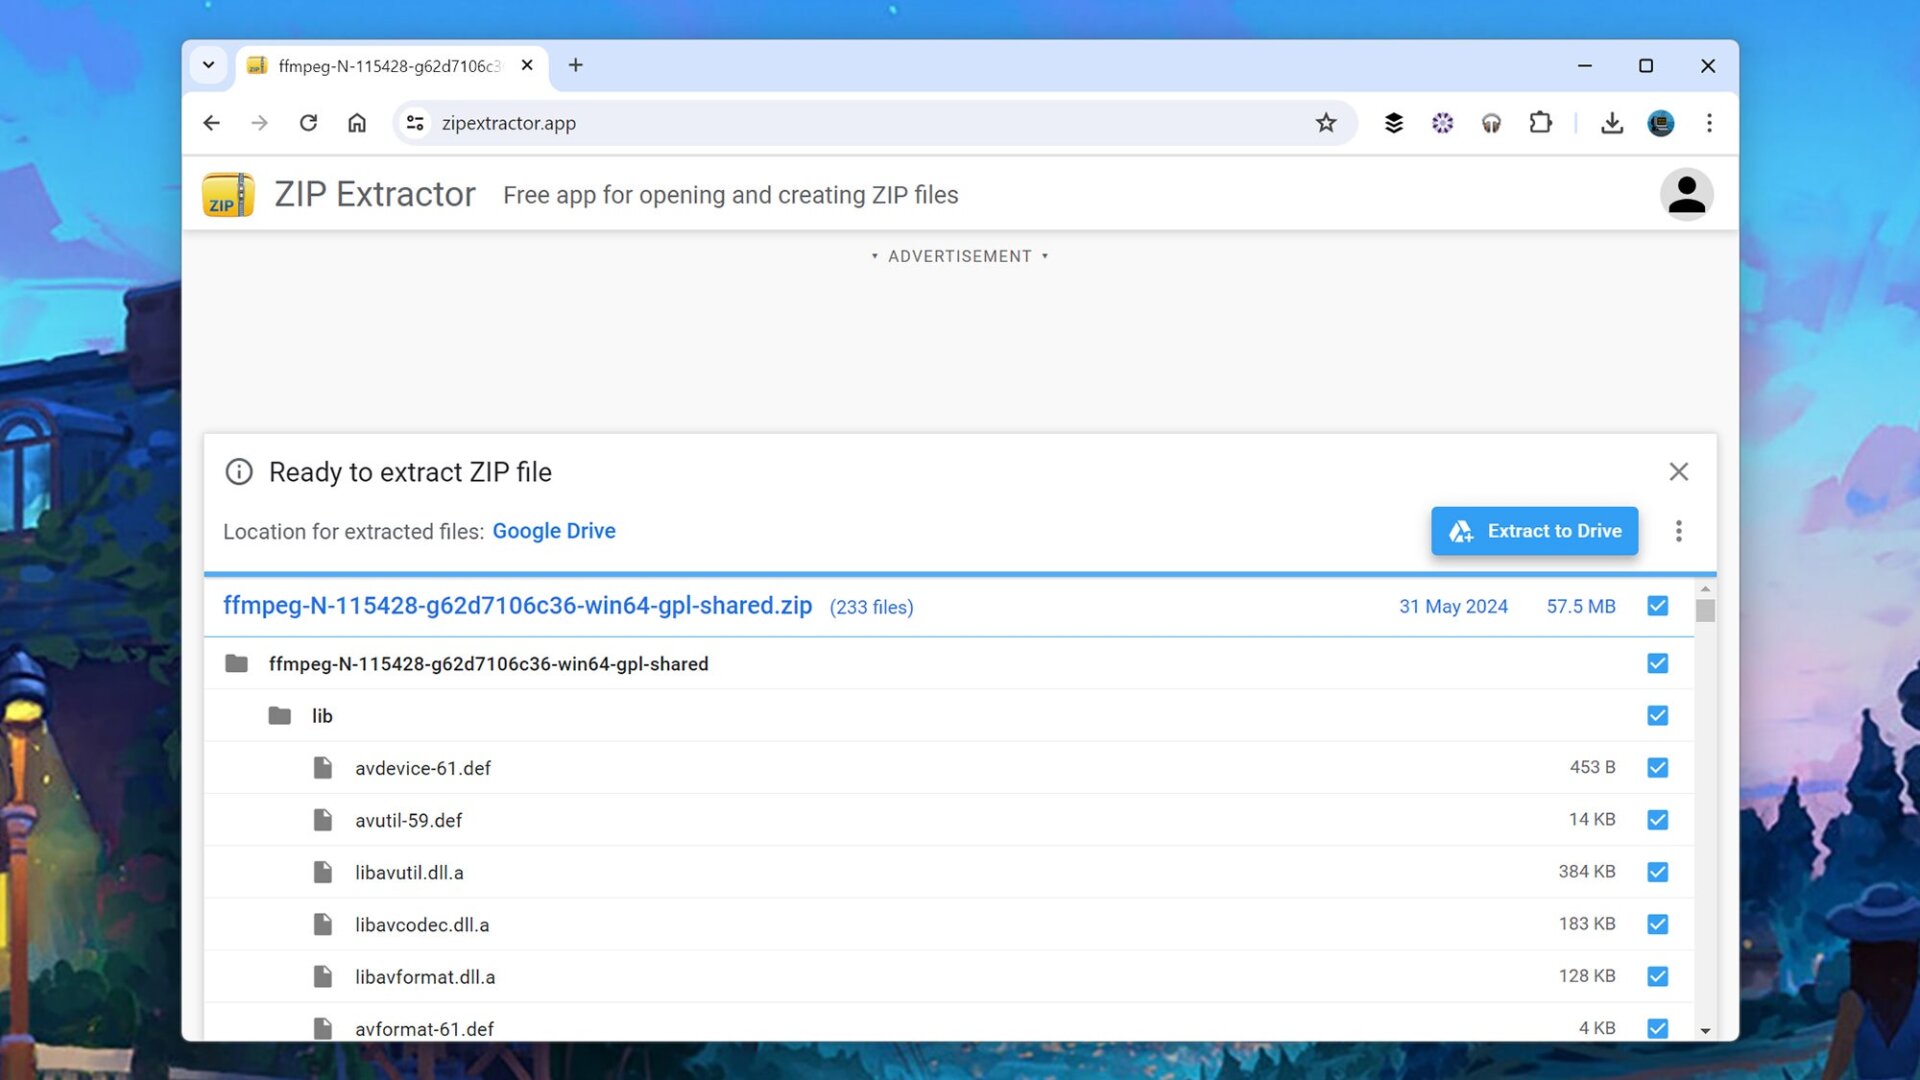The image size is (1920, 1080).
Task: Open the Chrome downloads icon
Action: click(x=1611, y=122)
